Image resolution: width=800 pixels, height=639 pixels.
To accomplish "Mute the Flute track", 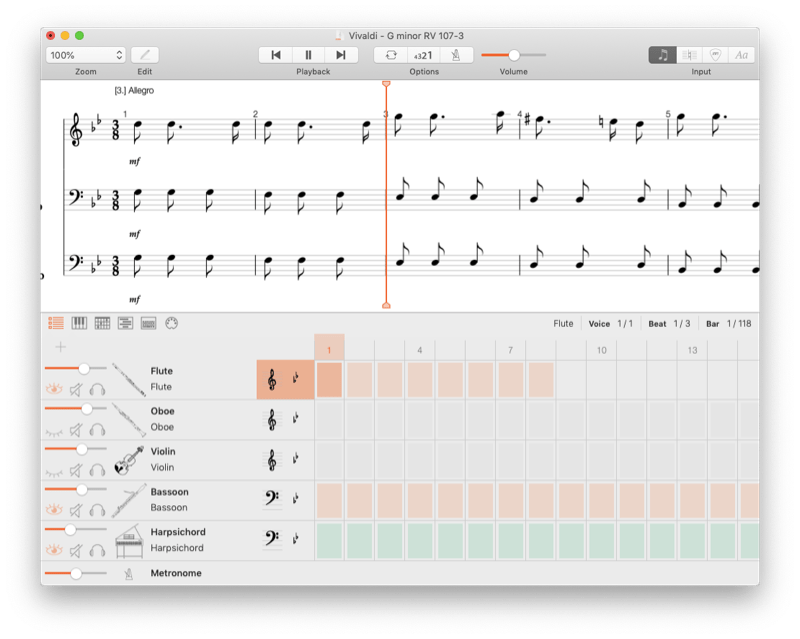I will 76,390.
